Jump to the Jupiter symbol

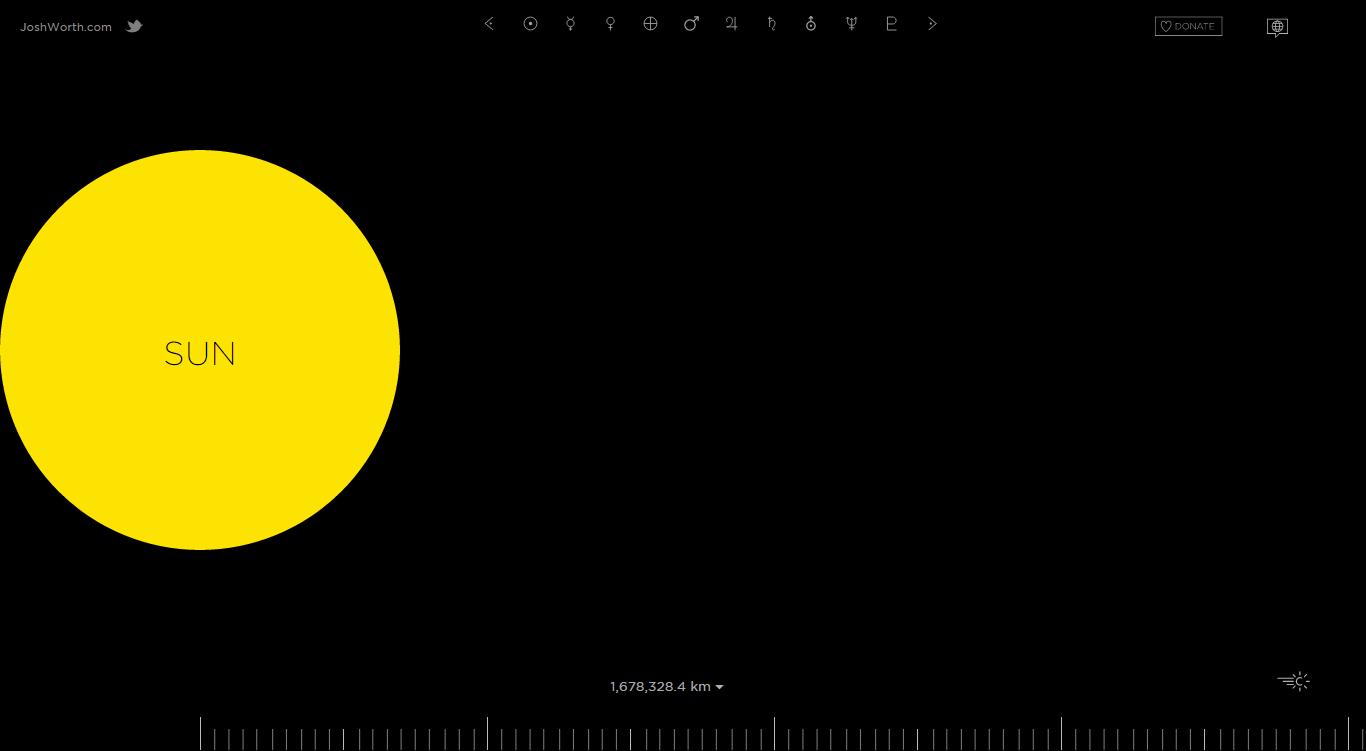[x=731, y=24]
